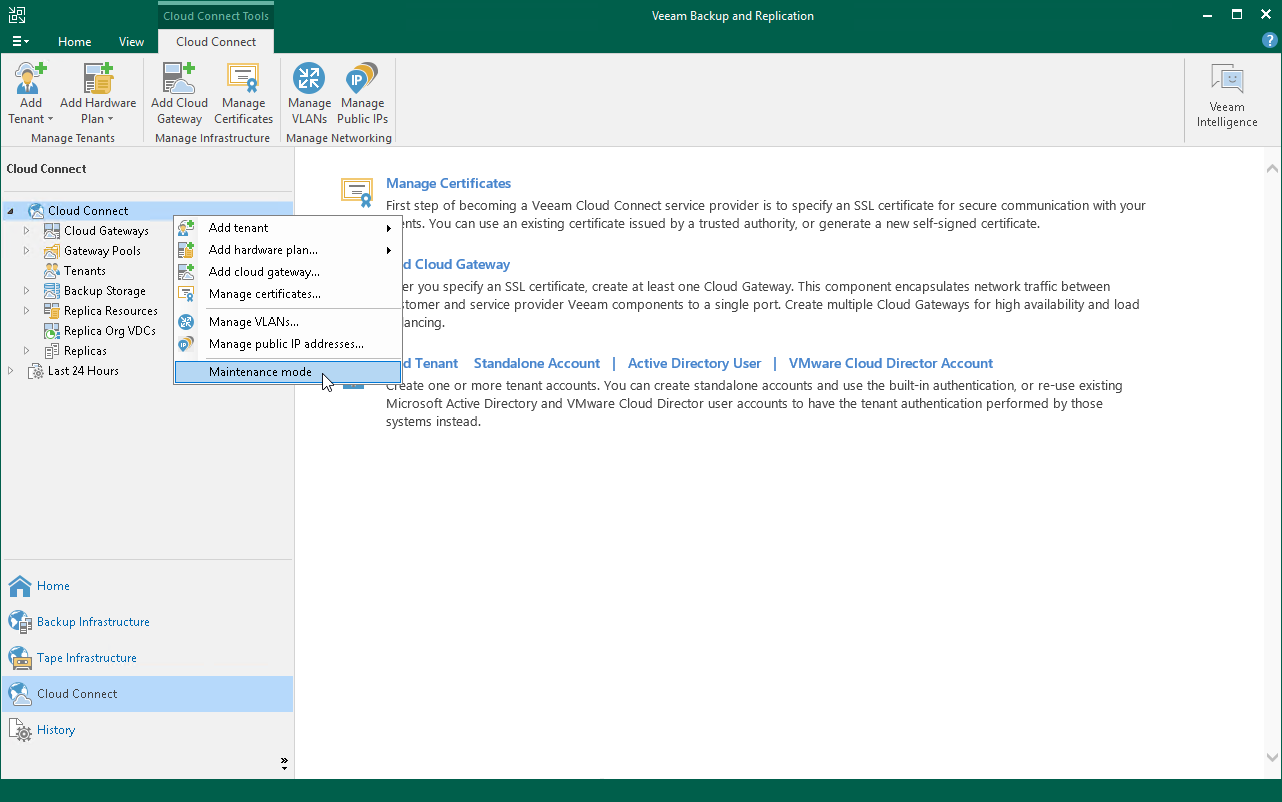Click the Backup Infrastructure navigation button

pyautogui.click(x=148, y=622)
